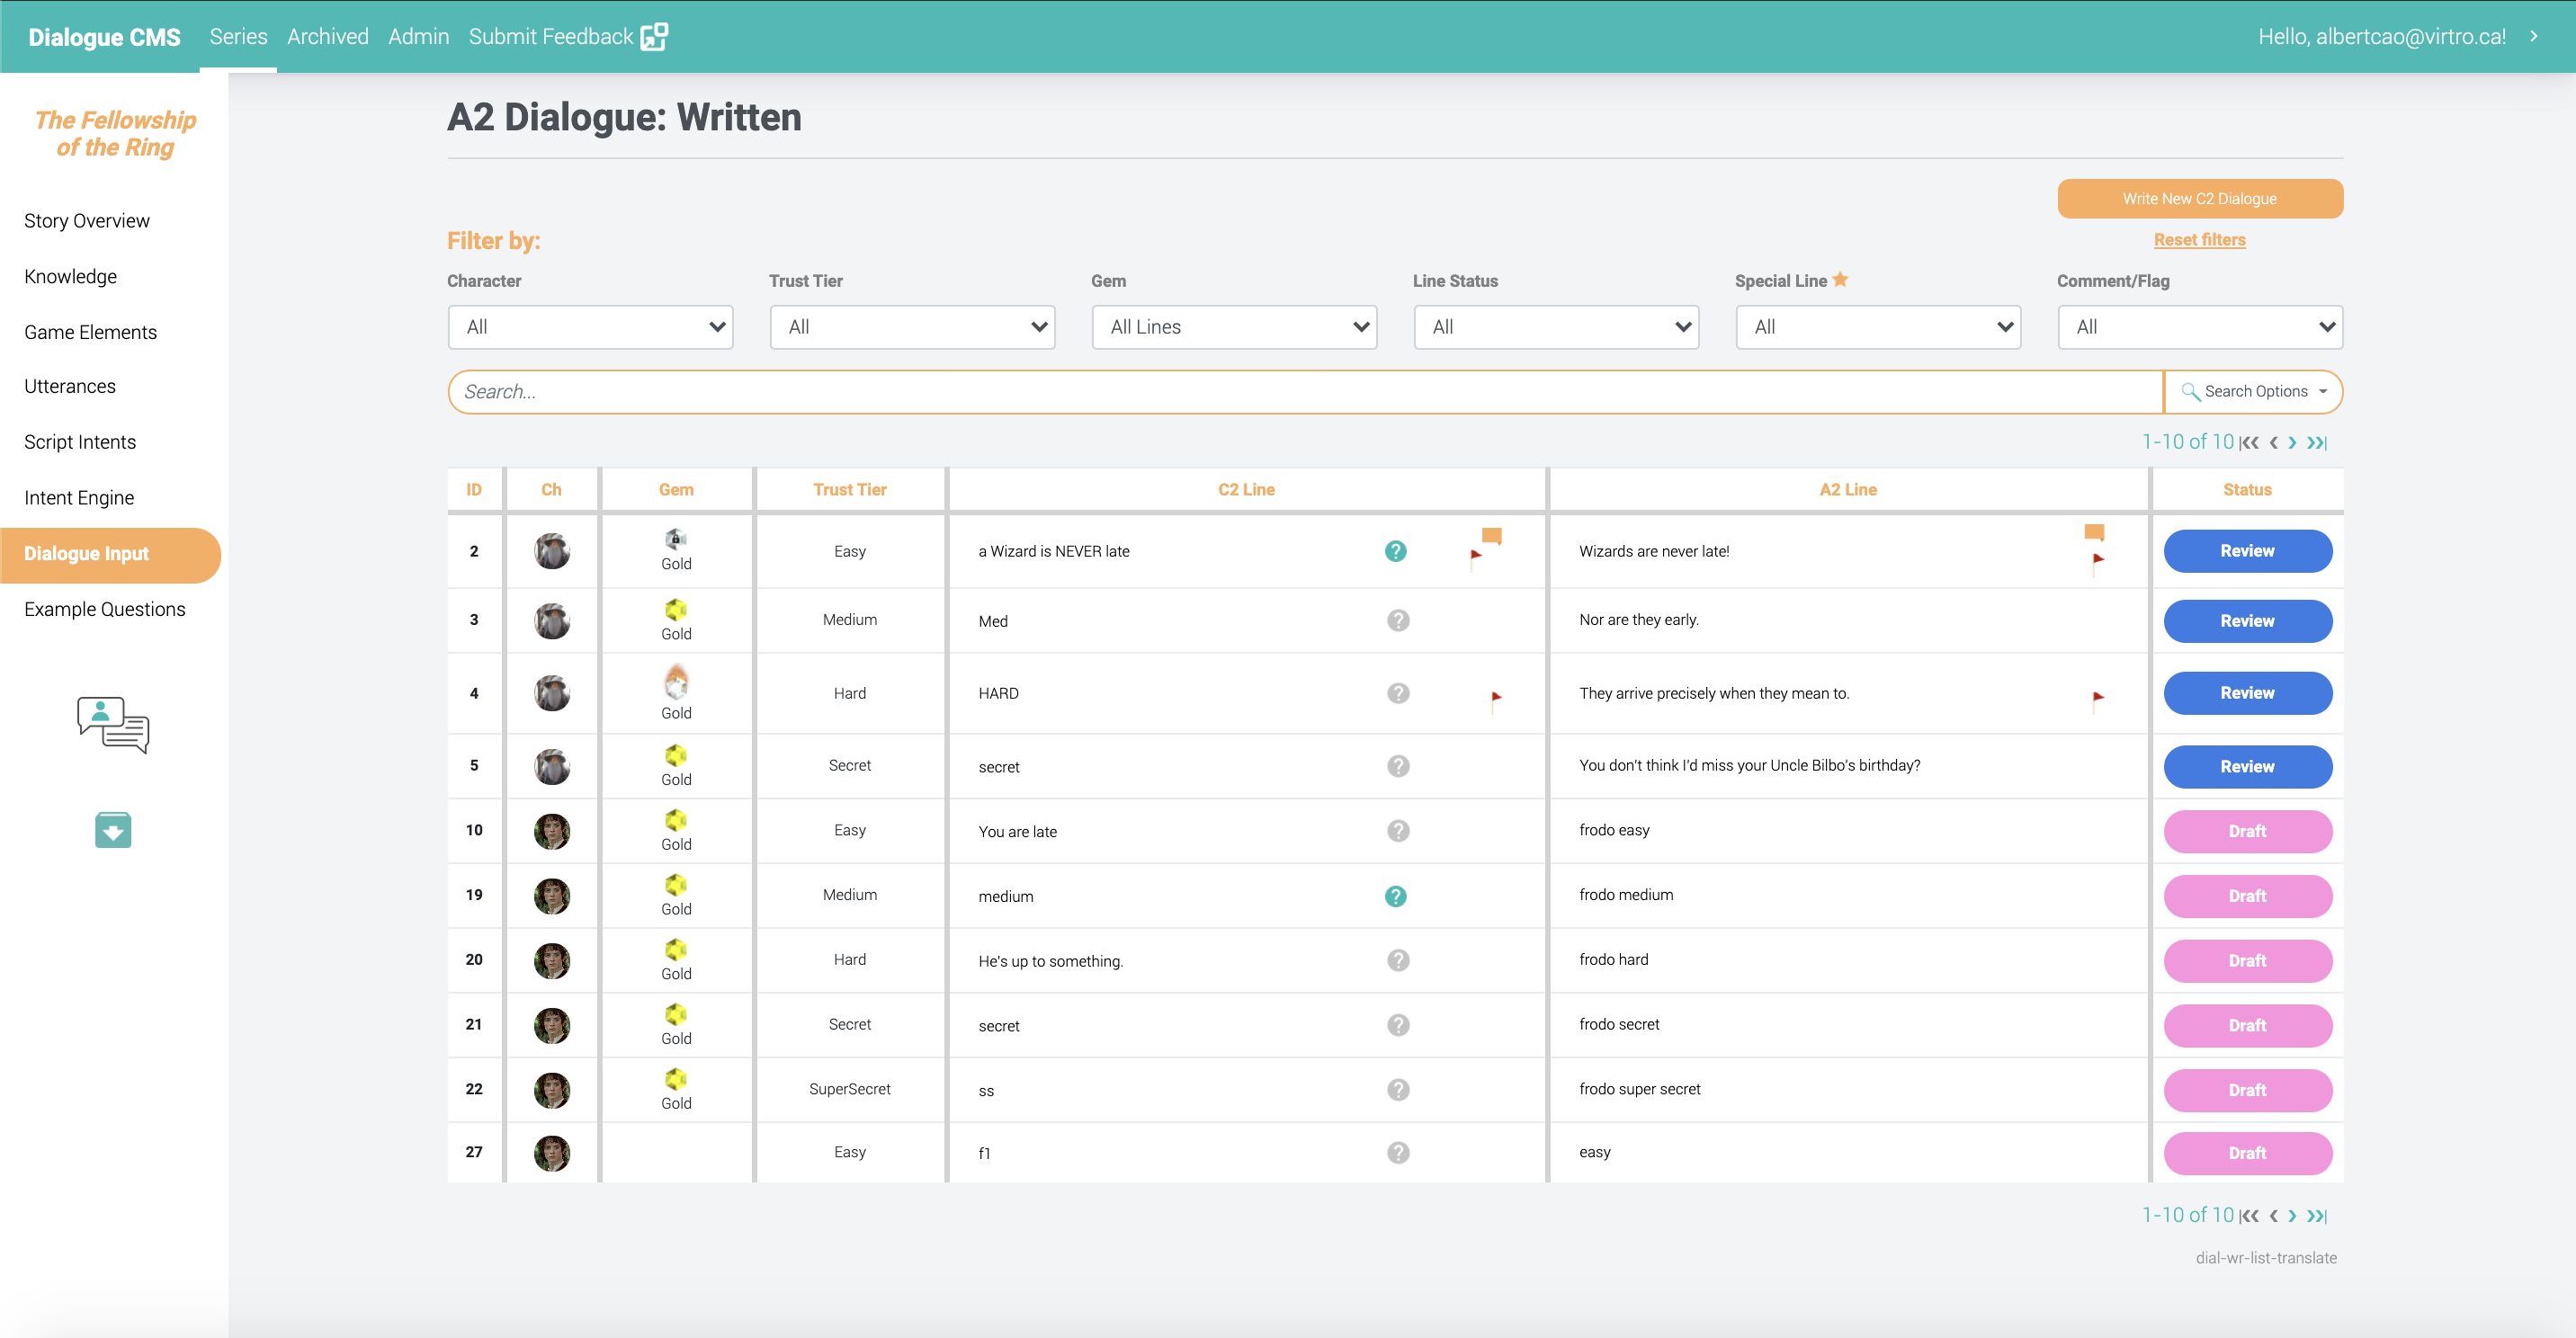Click teal question mark icon in 'medium' row
Viewport: 2576px width, 1338px height.
tap(1396, 896)
